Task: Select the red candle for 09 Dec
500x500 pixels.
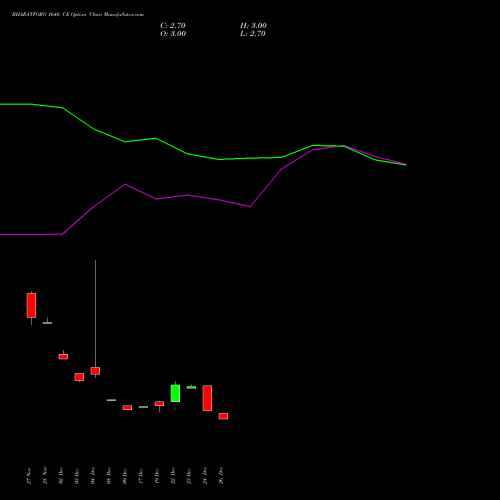Action: tap(127, 407)
